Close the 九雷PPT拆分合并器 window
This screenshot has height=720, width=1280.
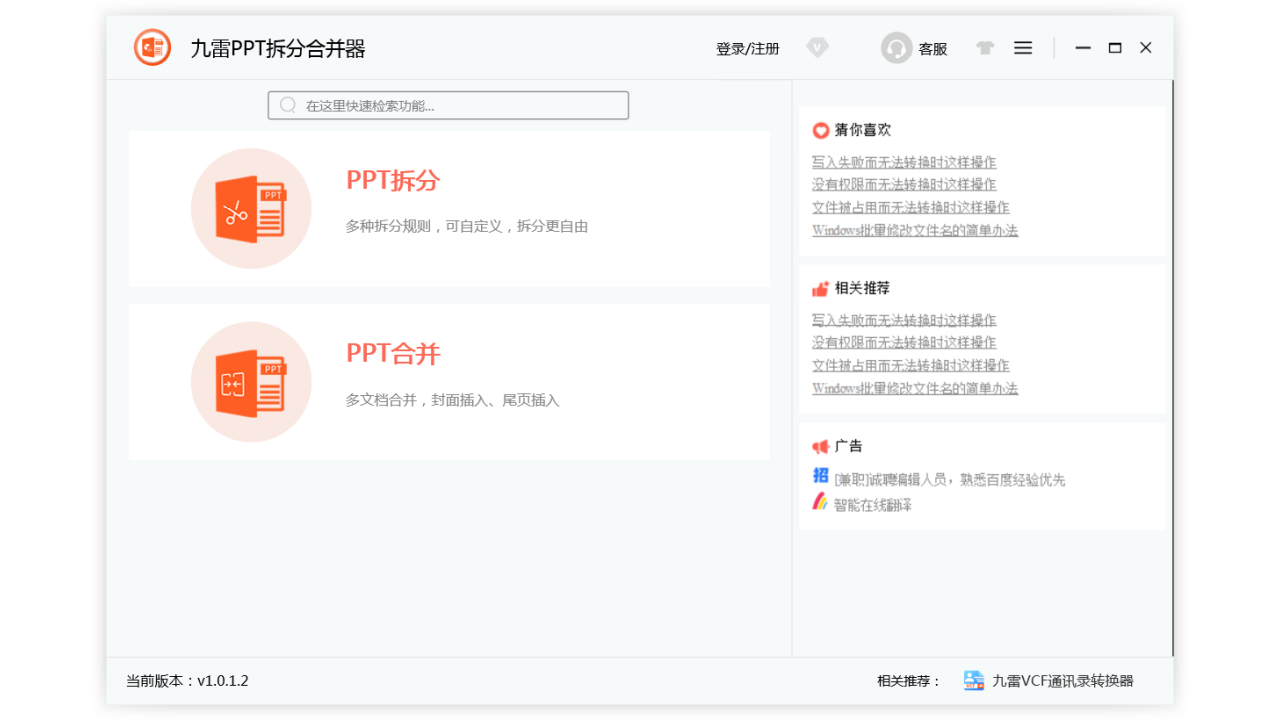1146,48
